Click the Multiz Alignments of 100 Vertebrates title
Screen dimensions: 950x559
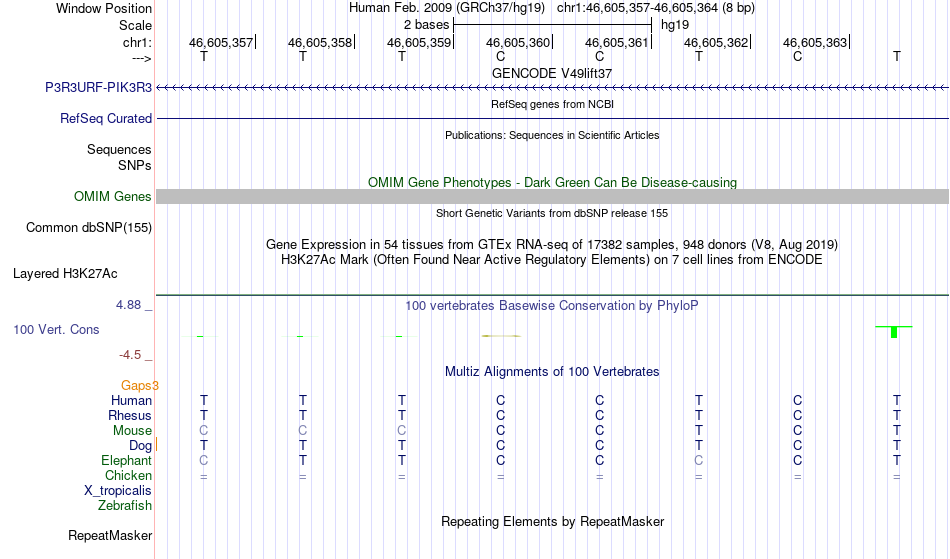[x=552, y=371]
